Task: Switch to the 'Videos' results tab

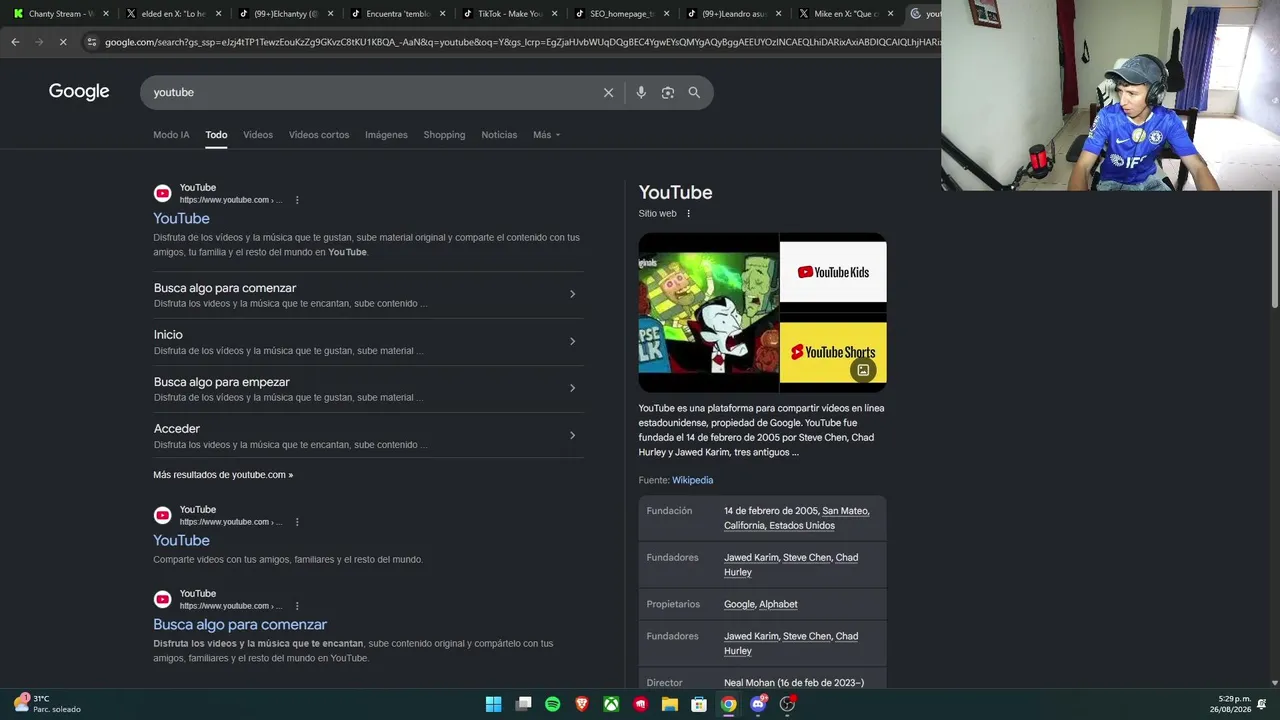Action: [258, 135]
